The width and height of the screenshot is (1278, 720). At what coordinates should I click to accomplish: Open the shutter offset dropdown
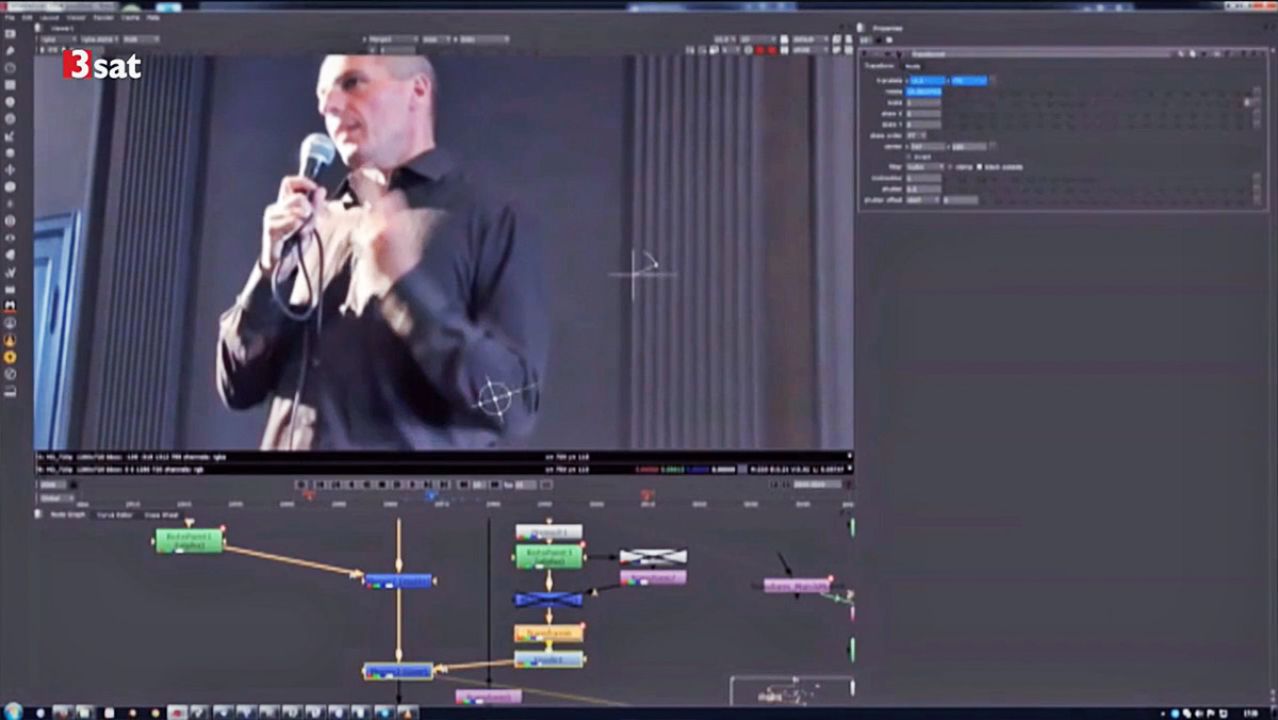coord(922,200)
